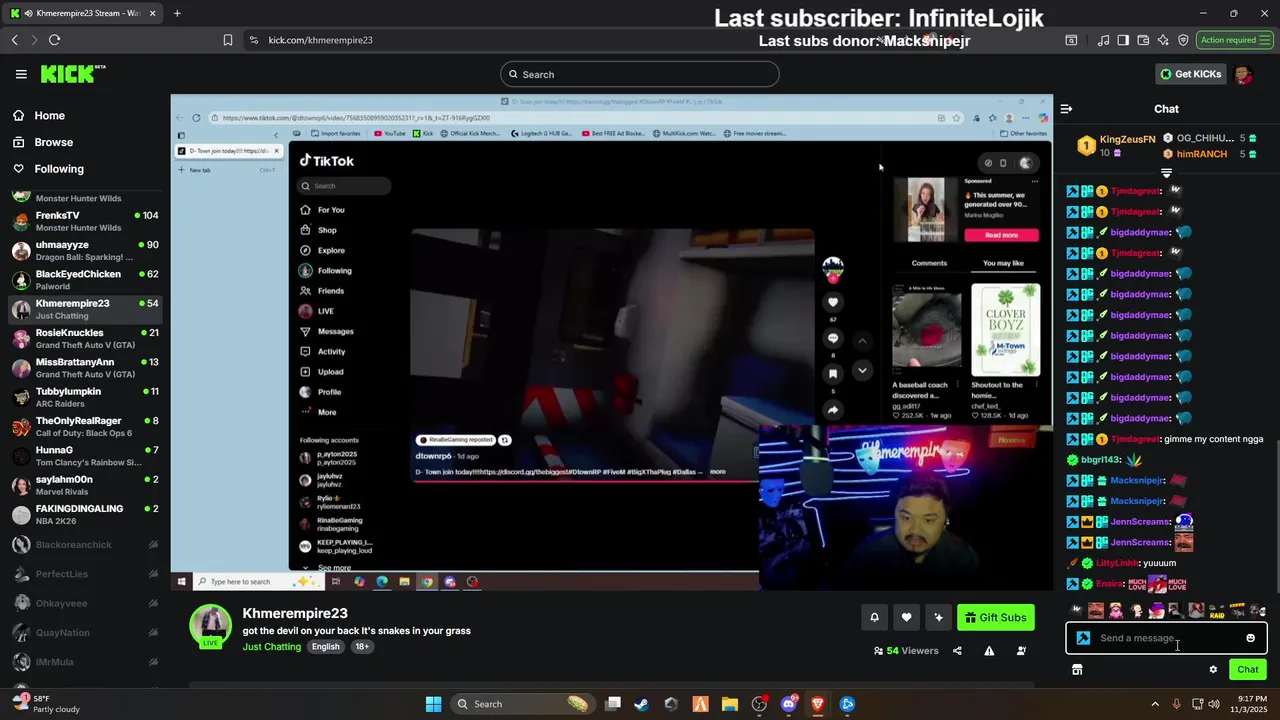
Task: Click Khmerempire23 channel avatar
Action: point(211,625)
